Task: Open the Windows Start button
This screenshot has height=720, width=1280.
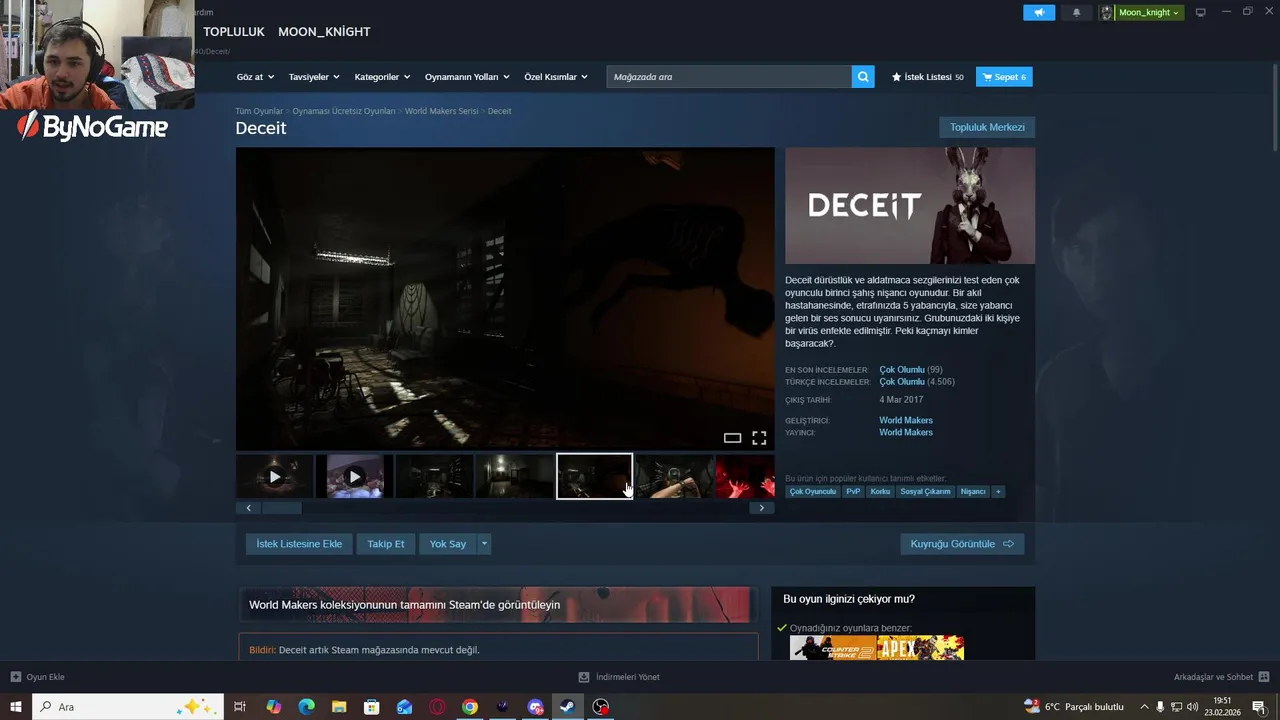Action: 16,707
